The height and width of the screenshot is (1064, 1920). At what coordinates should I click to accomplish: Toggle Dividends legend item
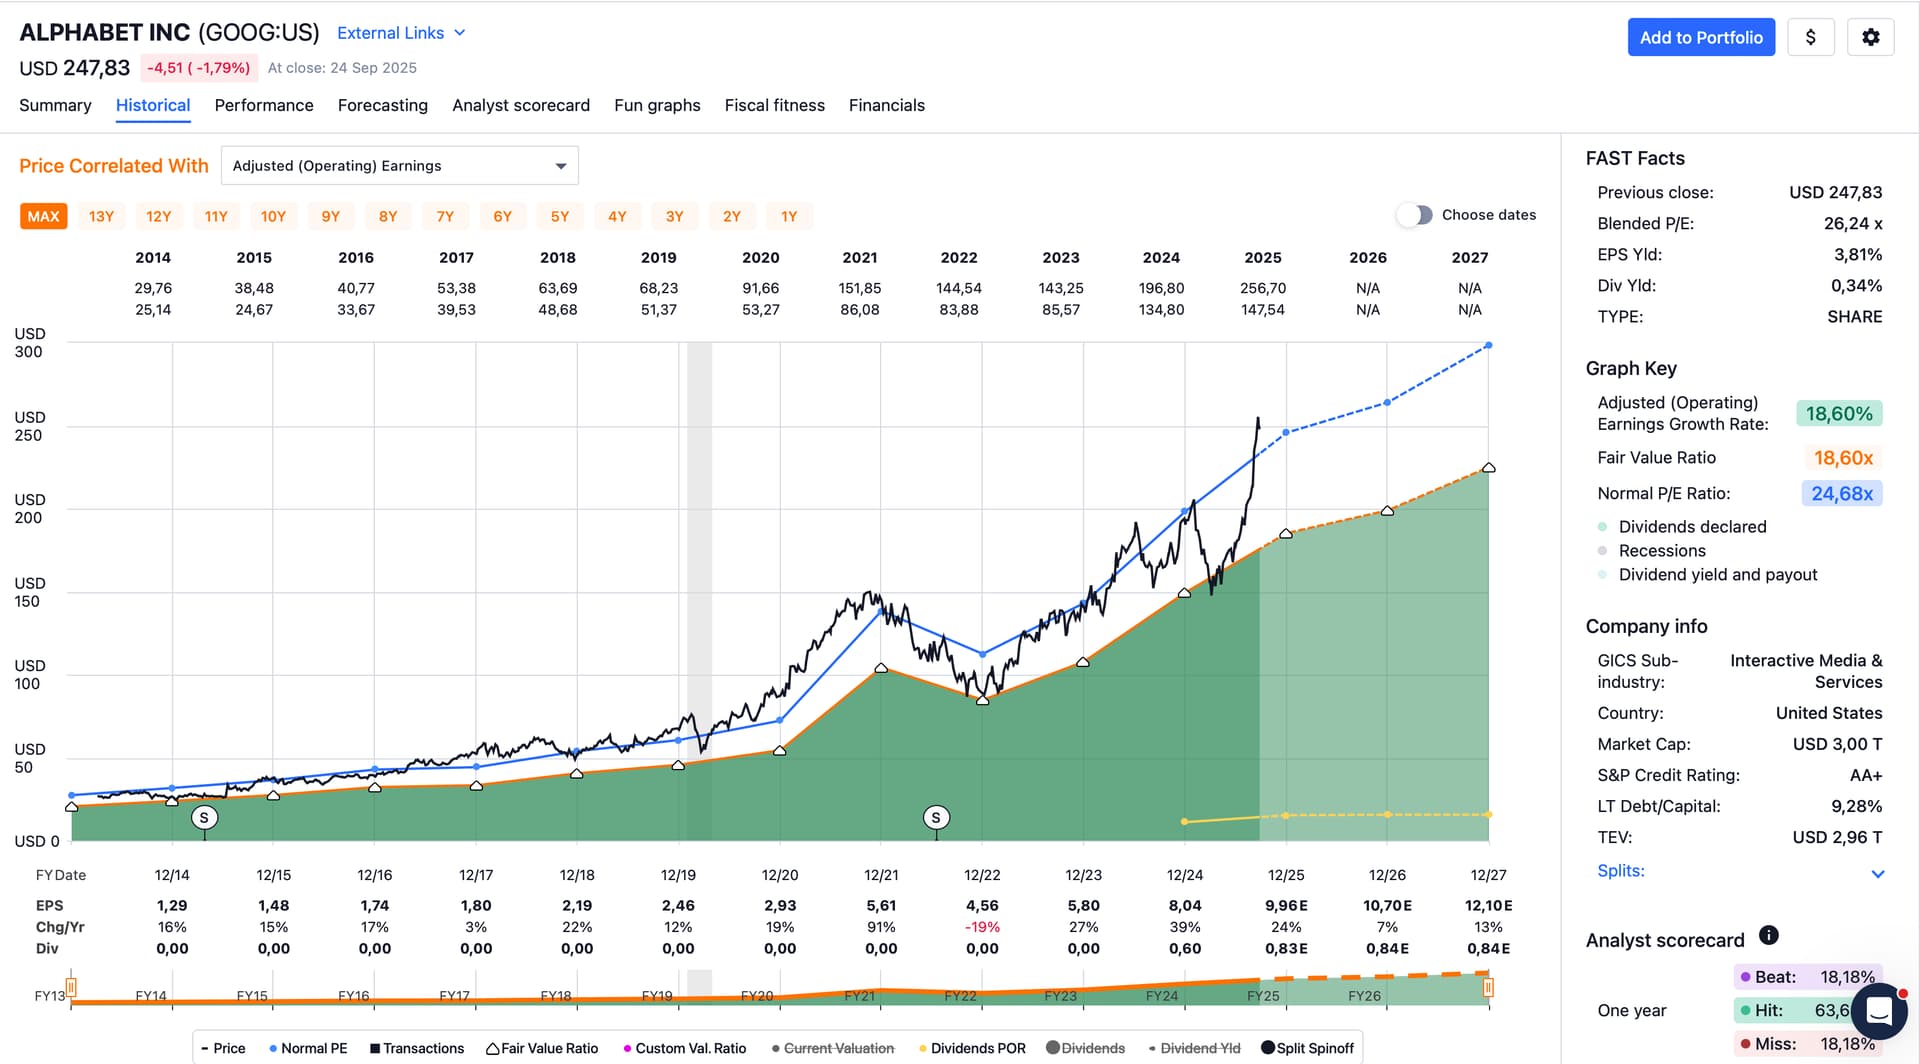(x=1085, y=1048)
